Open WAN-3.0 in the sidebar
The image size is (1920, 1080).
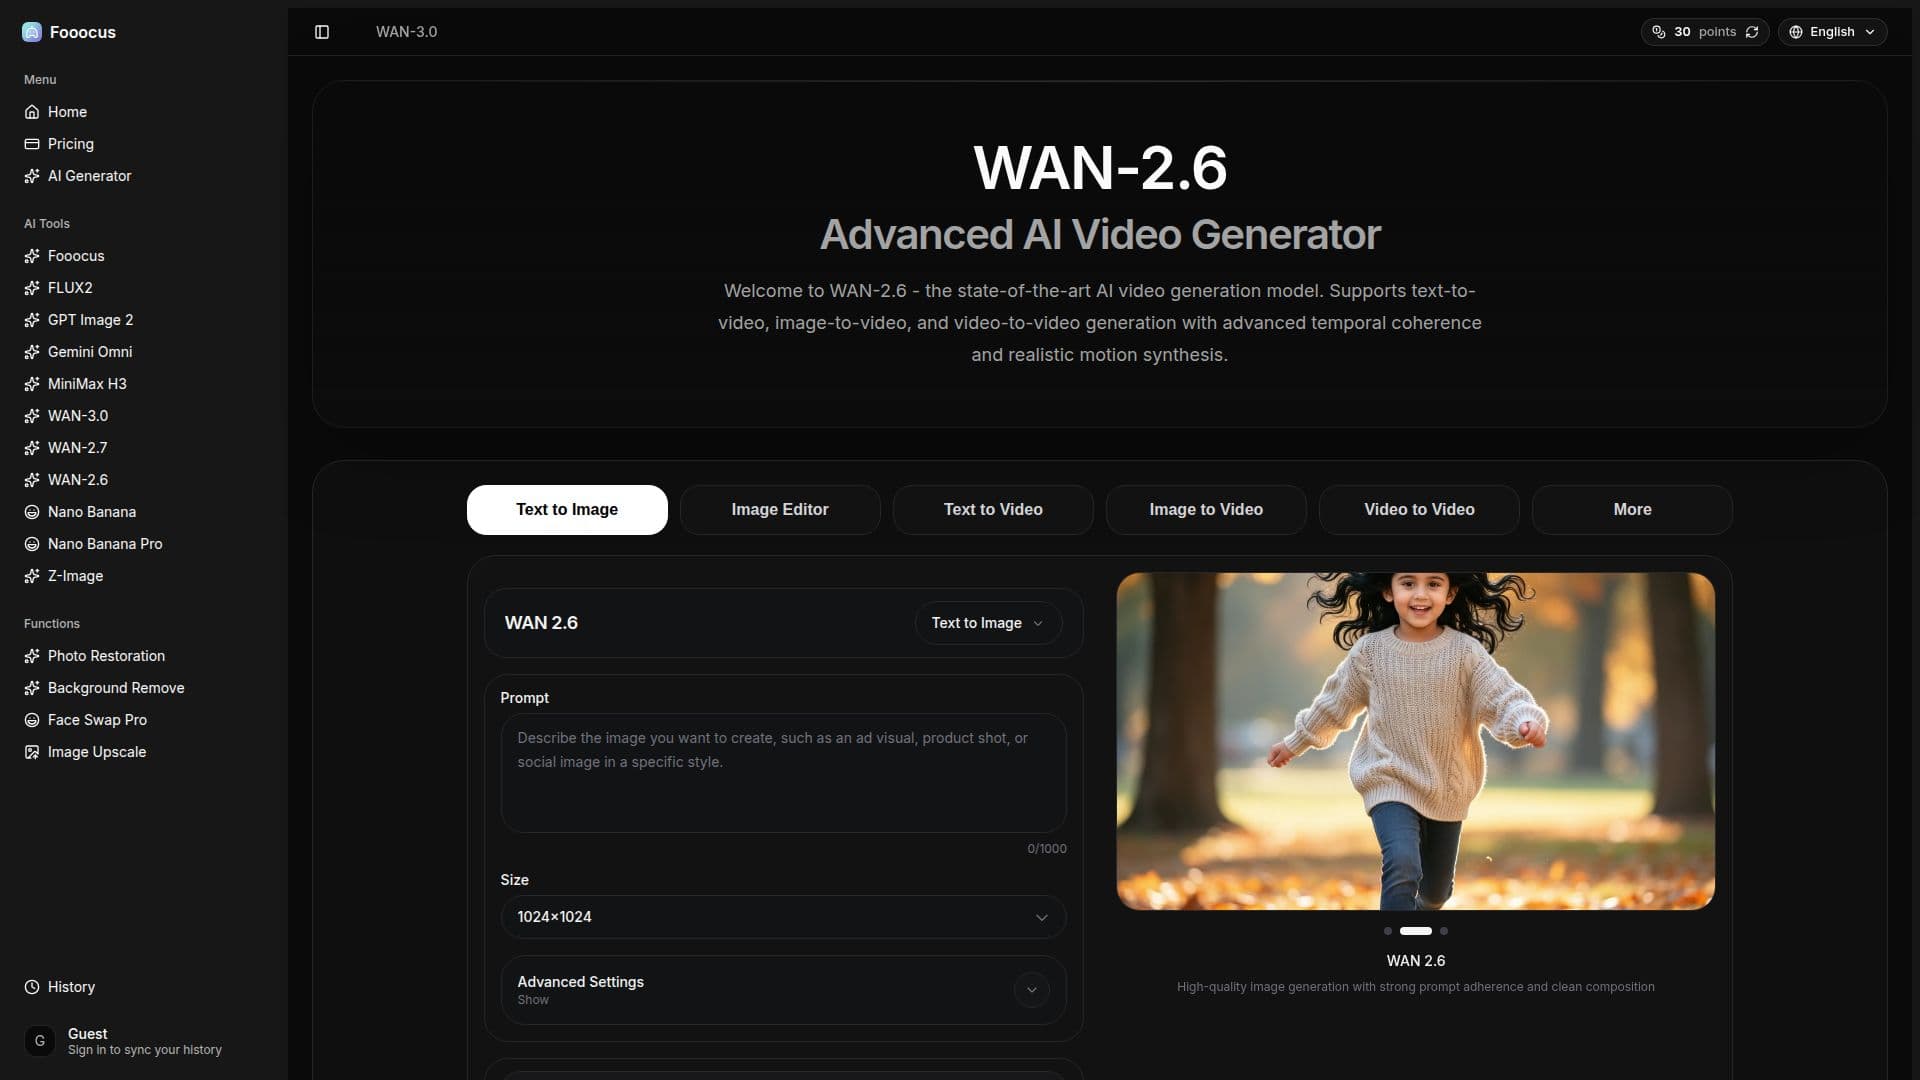[144, 416]
